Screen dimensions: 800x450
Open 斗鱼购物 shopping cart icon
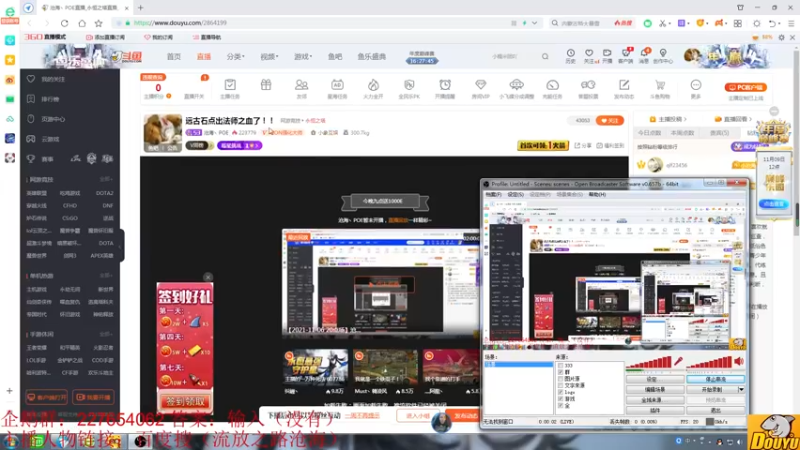660,85
